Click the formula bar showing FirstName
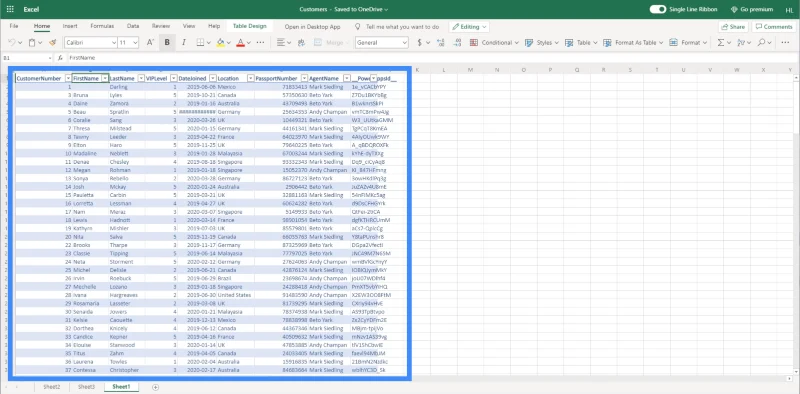 [431, 58]
